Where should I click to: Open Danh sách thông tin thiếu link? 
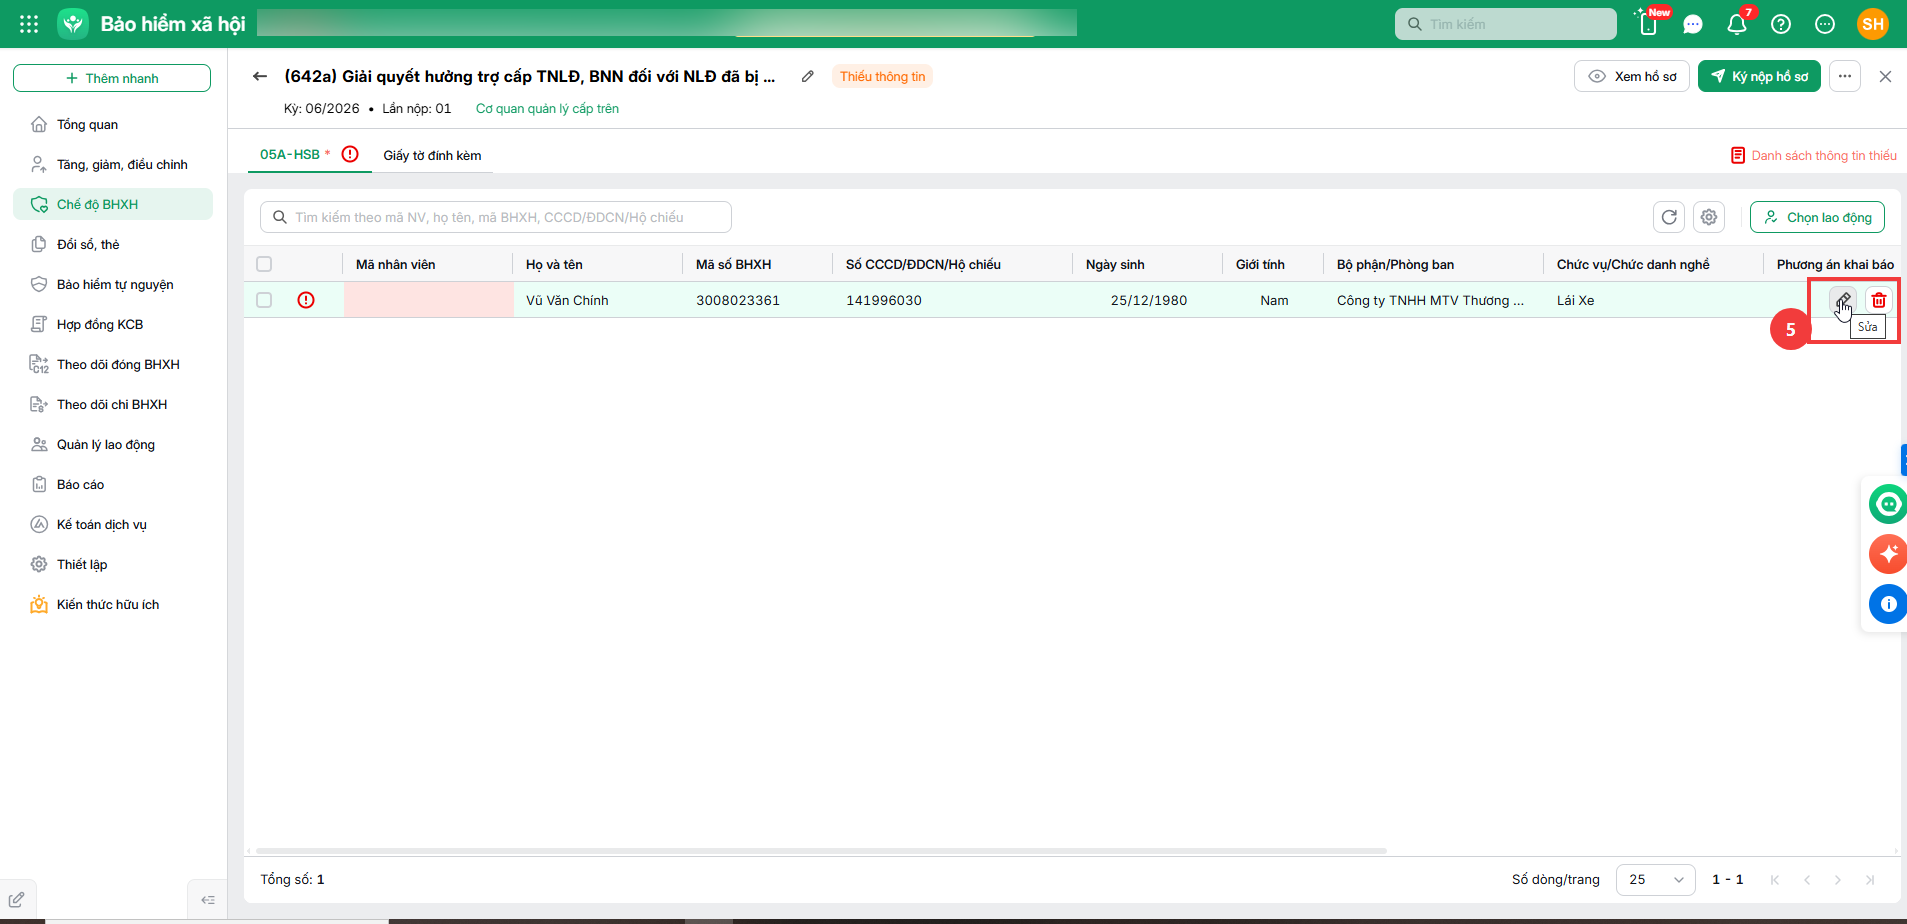point(1814,155)
